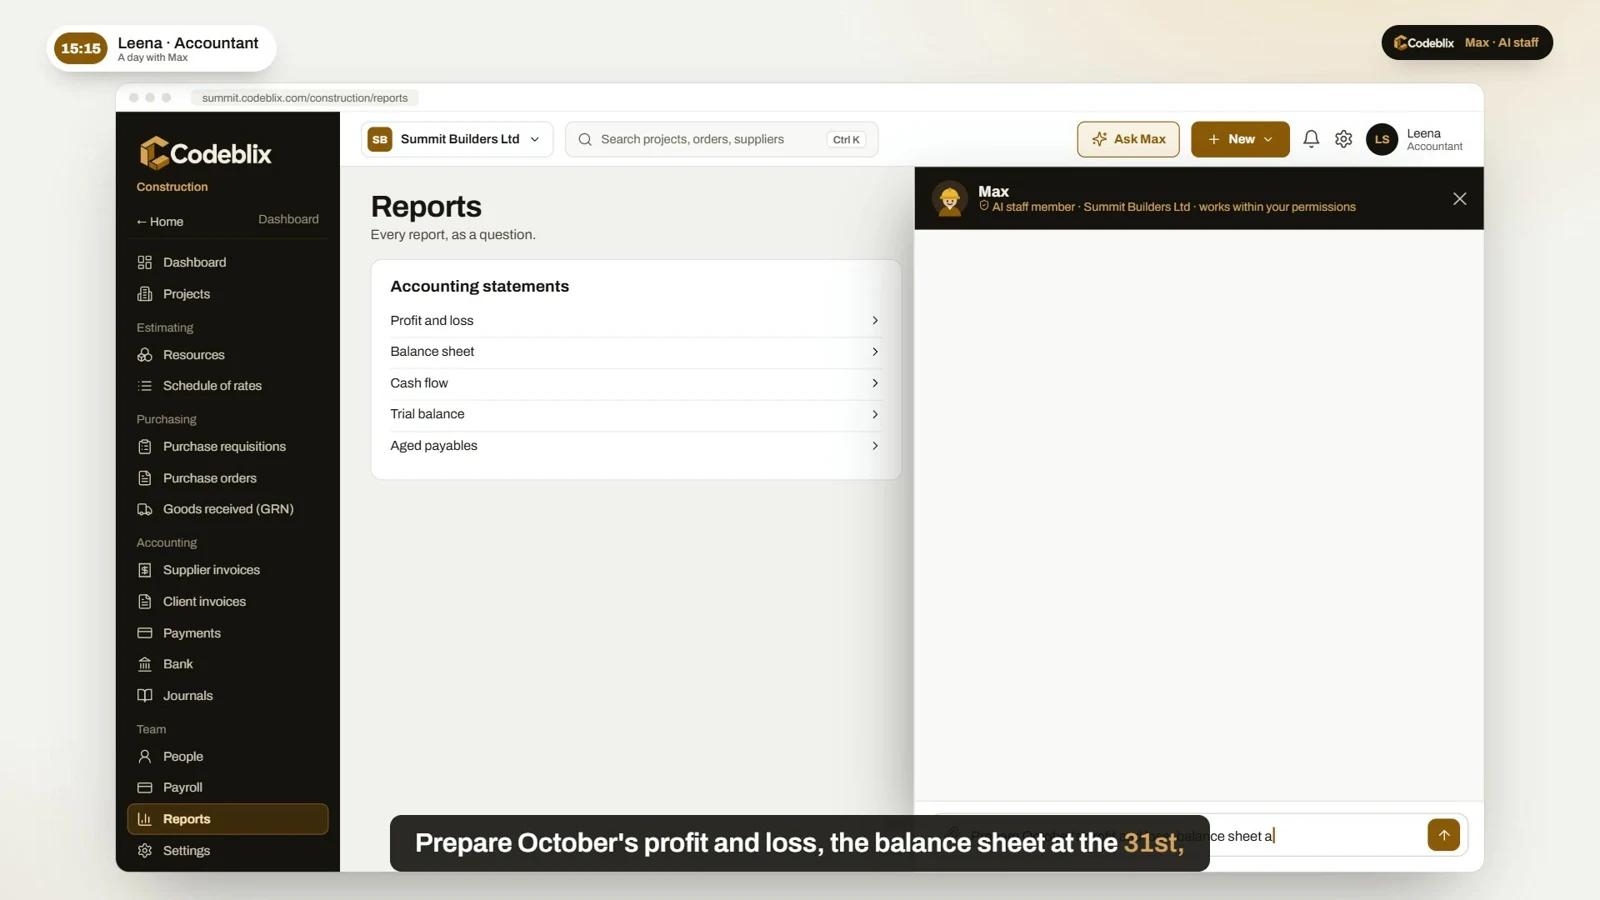Send the message to Max
This screenshot has width=1600, height=900.
point(1443,835)
